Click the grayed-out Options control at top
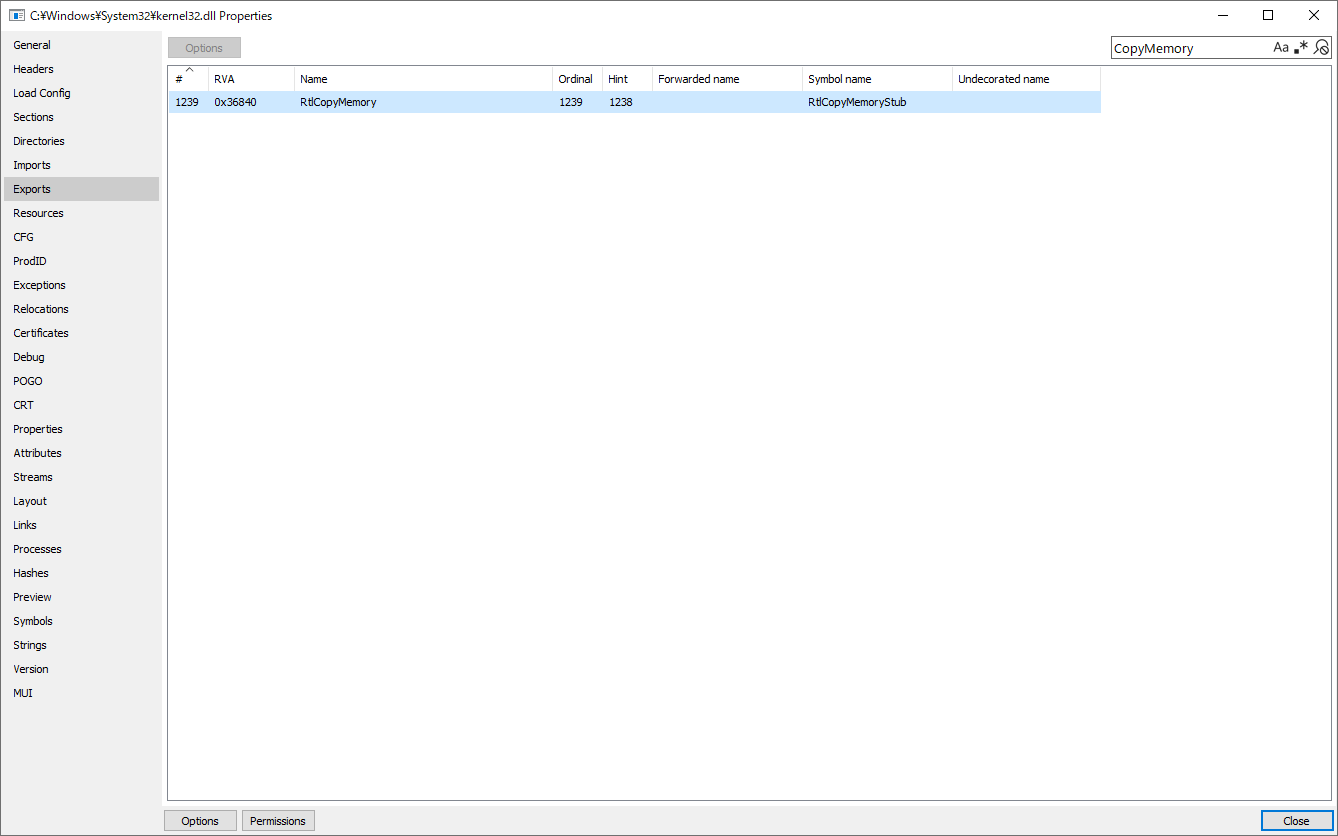Image resolution: width=1338 pixels, height=836 pixels. pos(203,47)
